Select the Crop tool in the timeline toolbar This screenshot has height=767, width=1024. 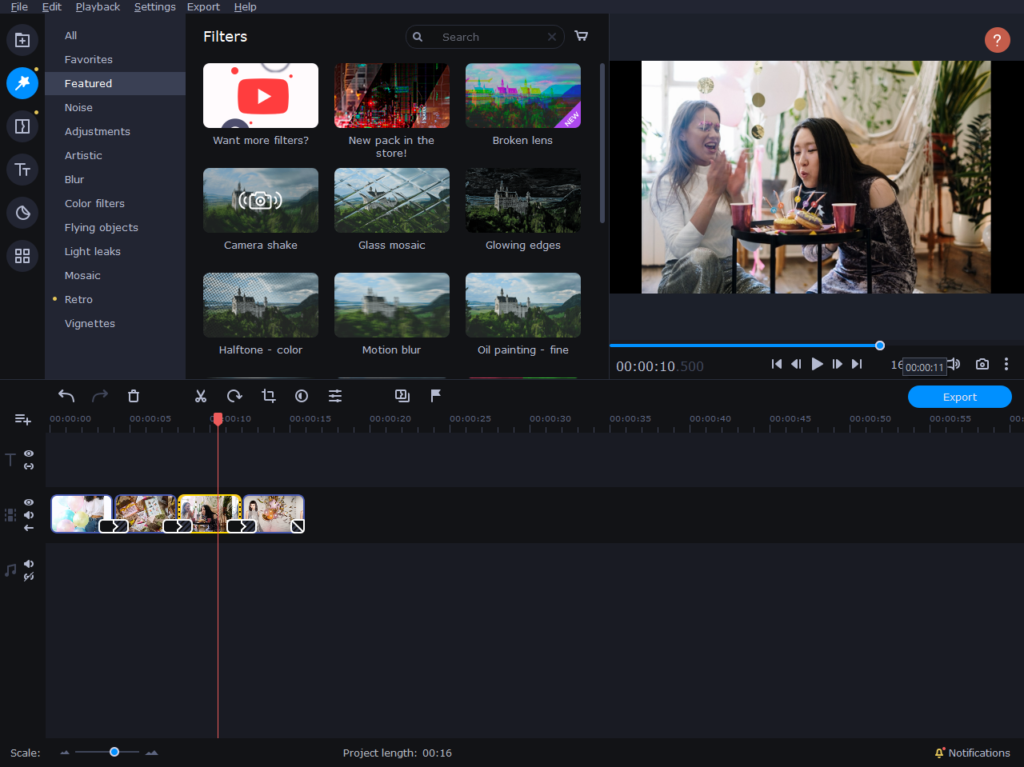pyautogui.click(x=268, y=396)
